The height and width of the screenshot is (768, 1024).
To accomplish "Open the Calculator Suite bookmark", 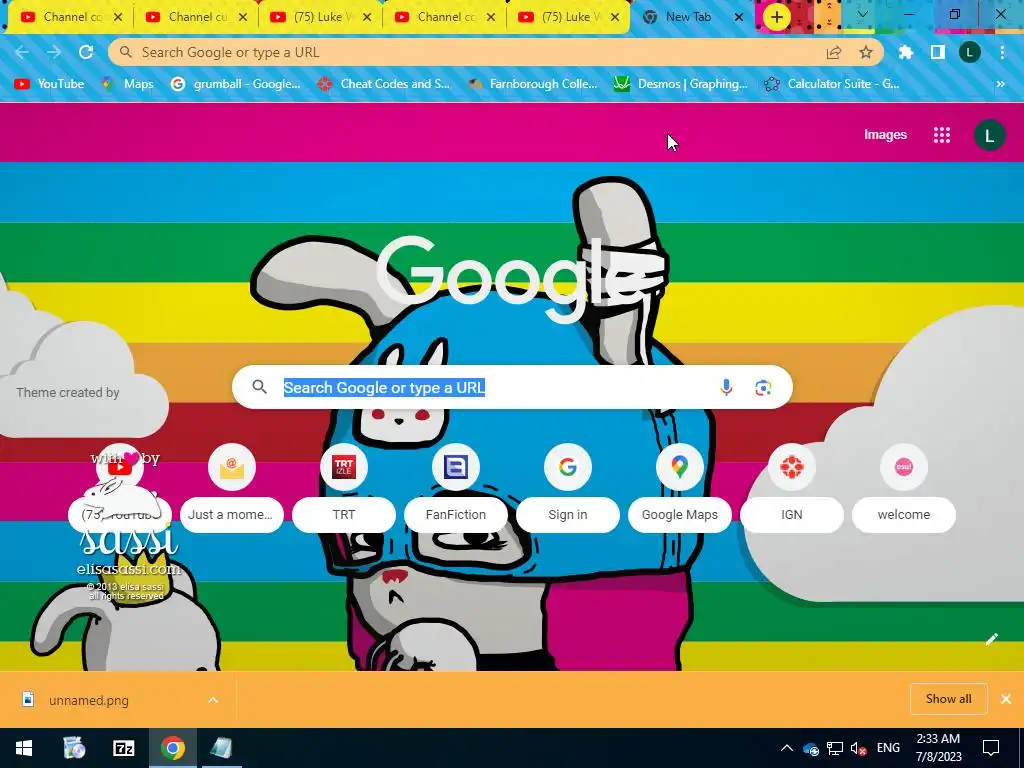I will 832,84.
